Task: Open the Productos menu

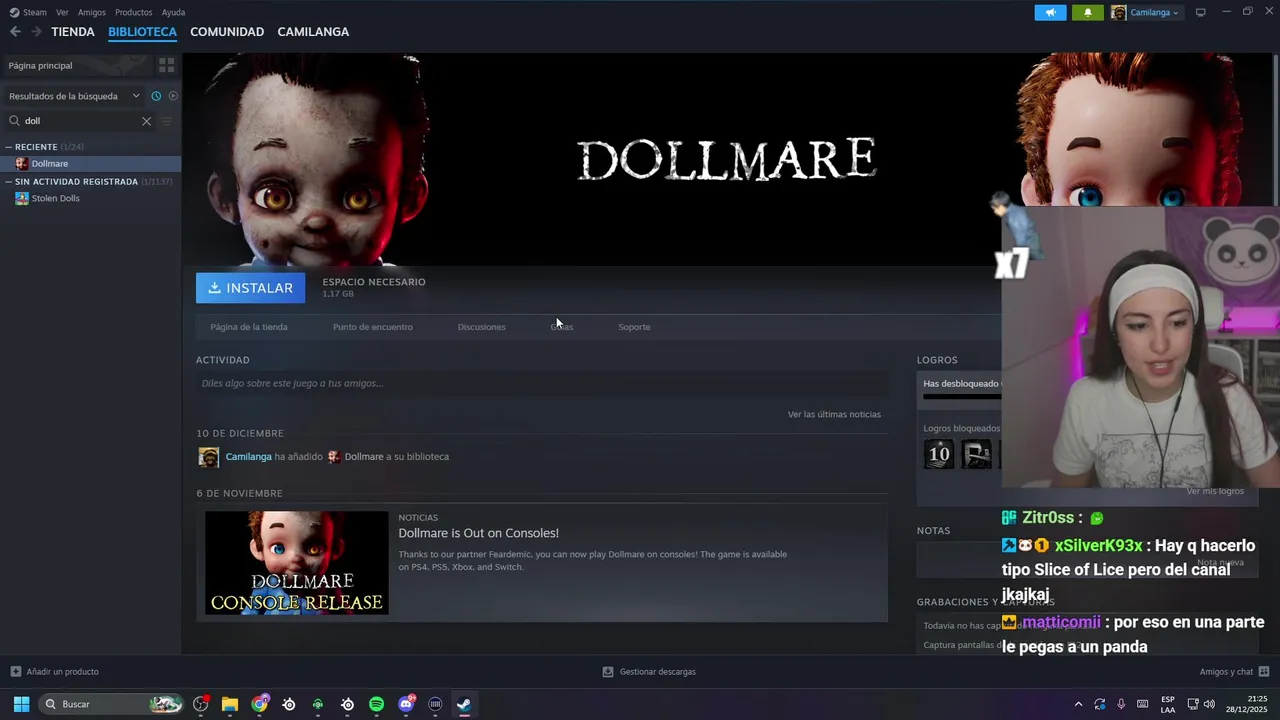Action: [134, 12]
